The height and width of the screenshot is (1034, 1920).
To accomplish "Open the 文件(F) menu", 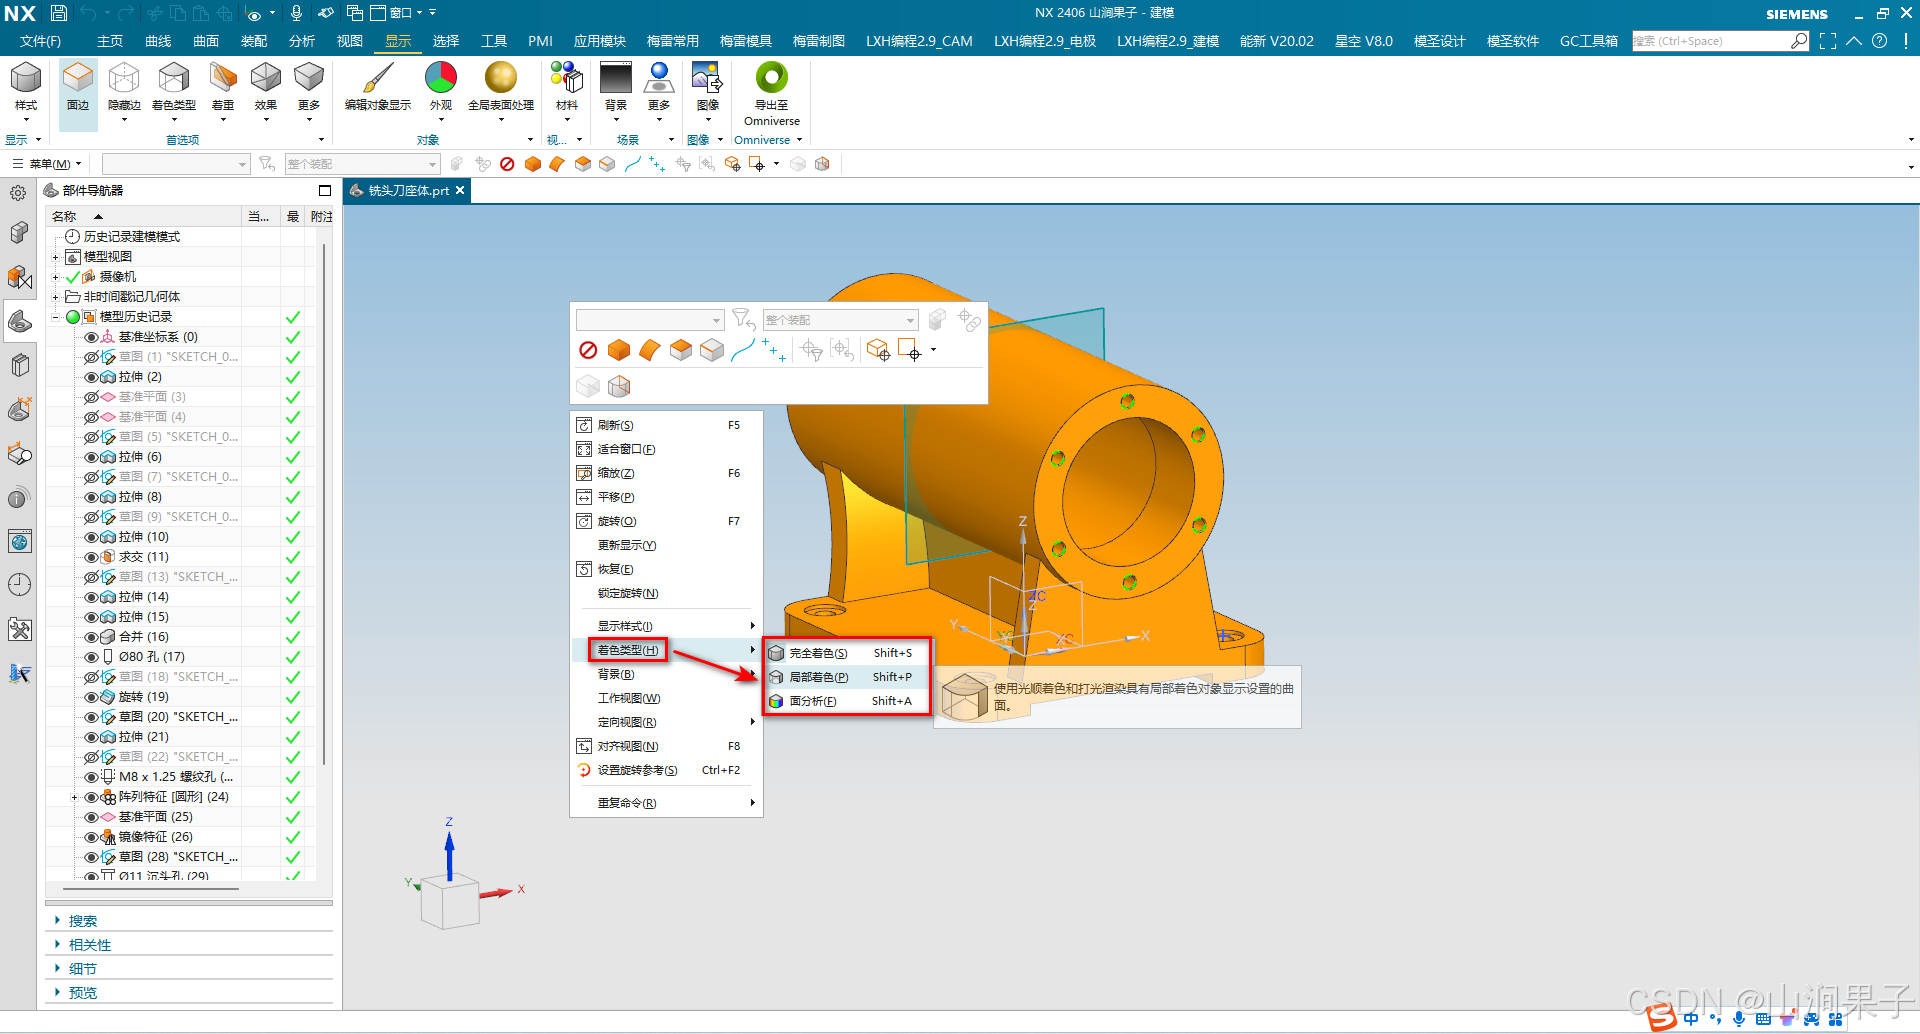I will pos(40,41).
